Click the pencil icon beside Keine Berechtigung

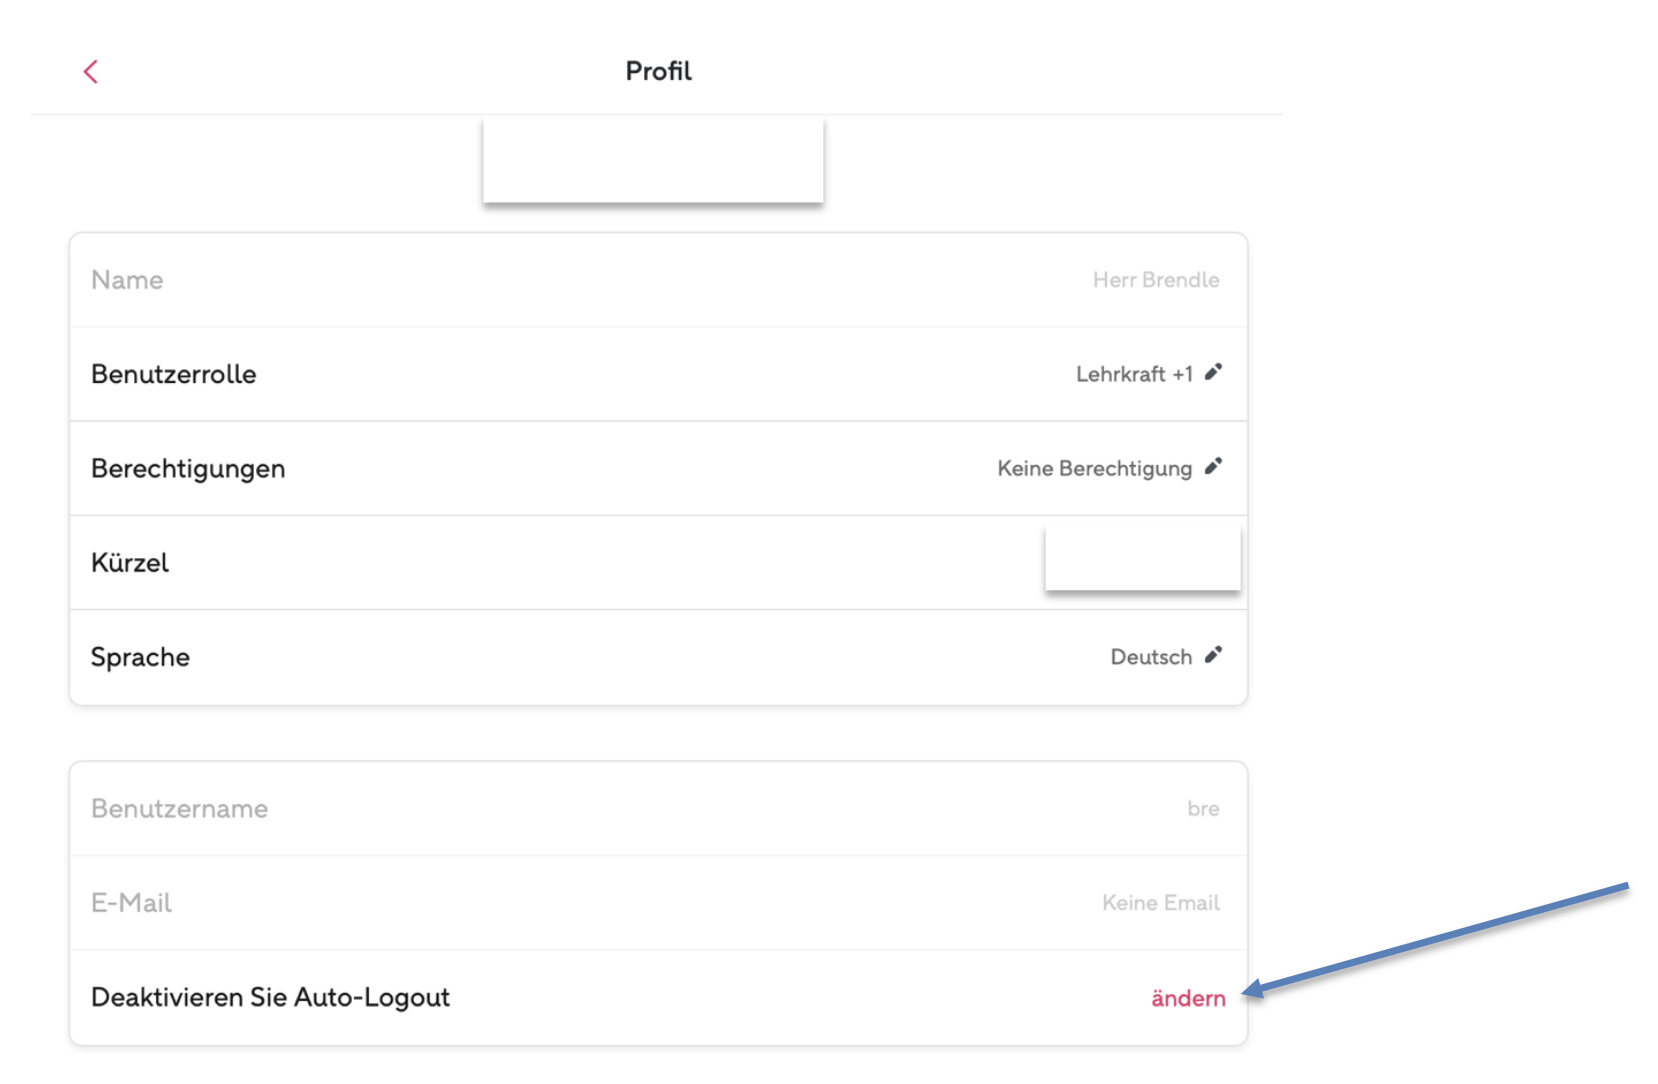coord(1213,467)
